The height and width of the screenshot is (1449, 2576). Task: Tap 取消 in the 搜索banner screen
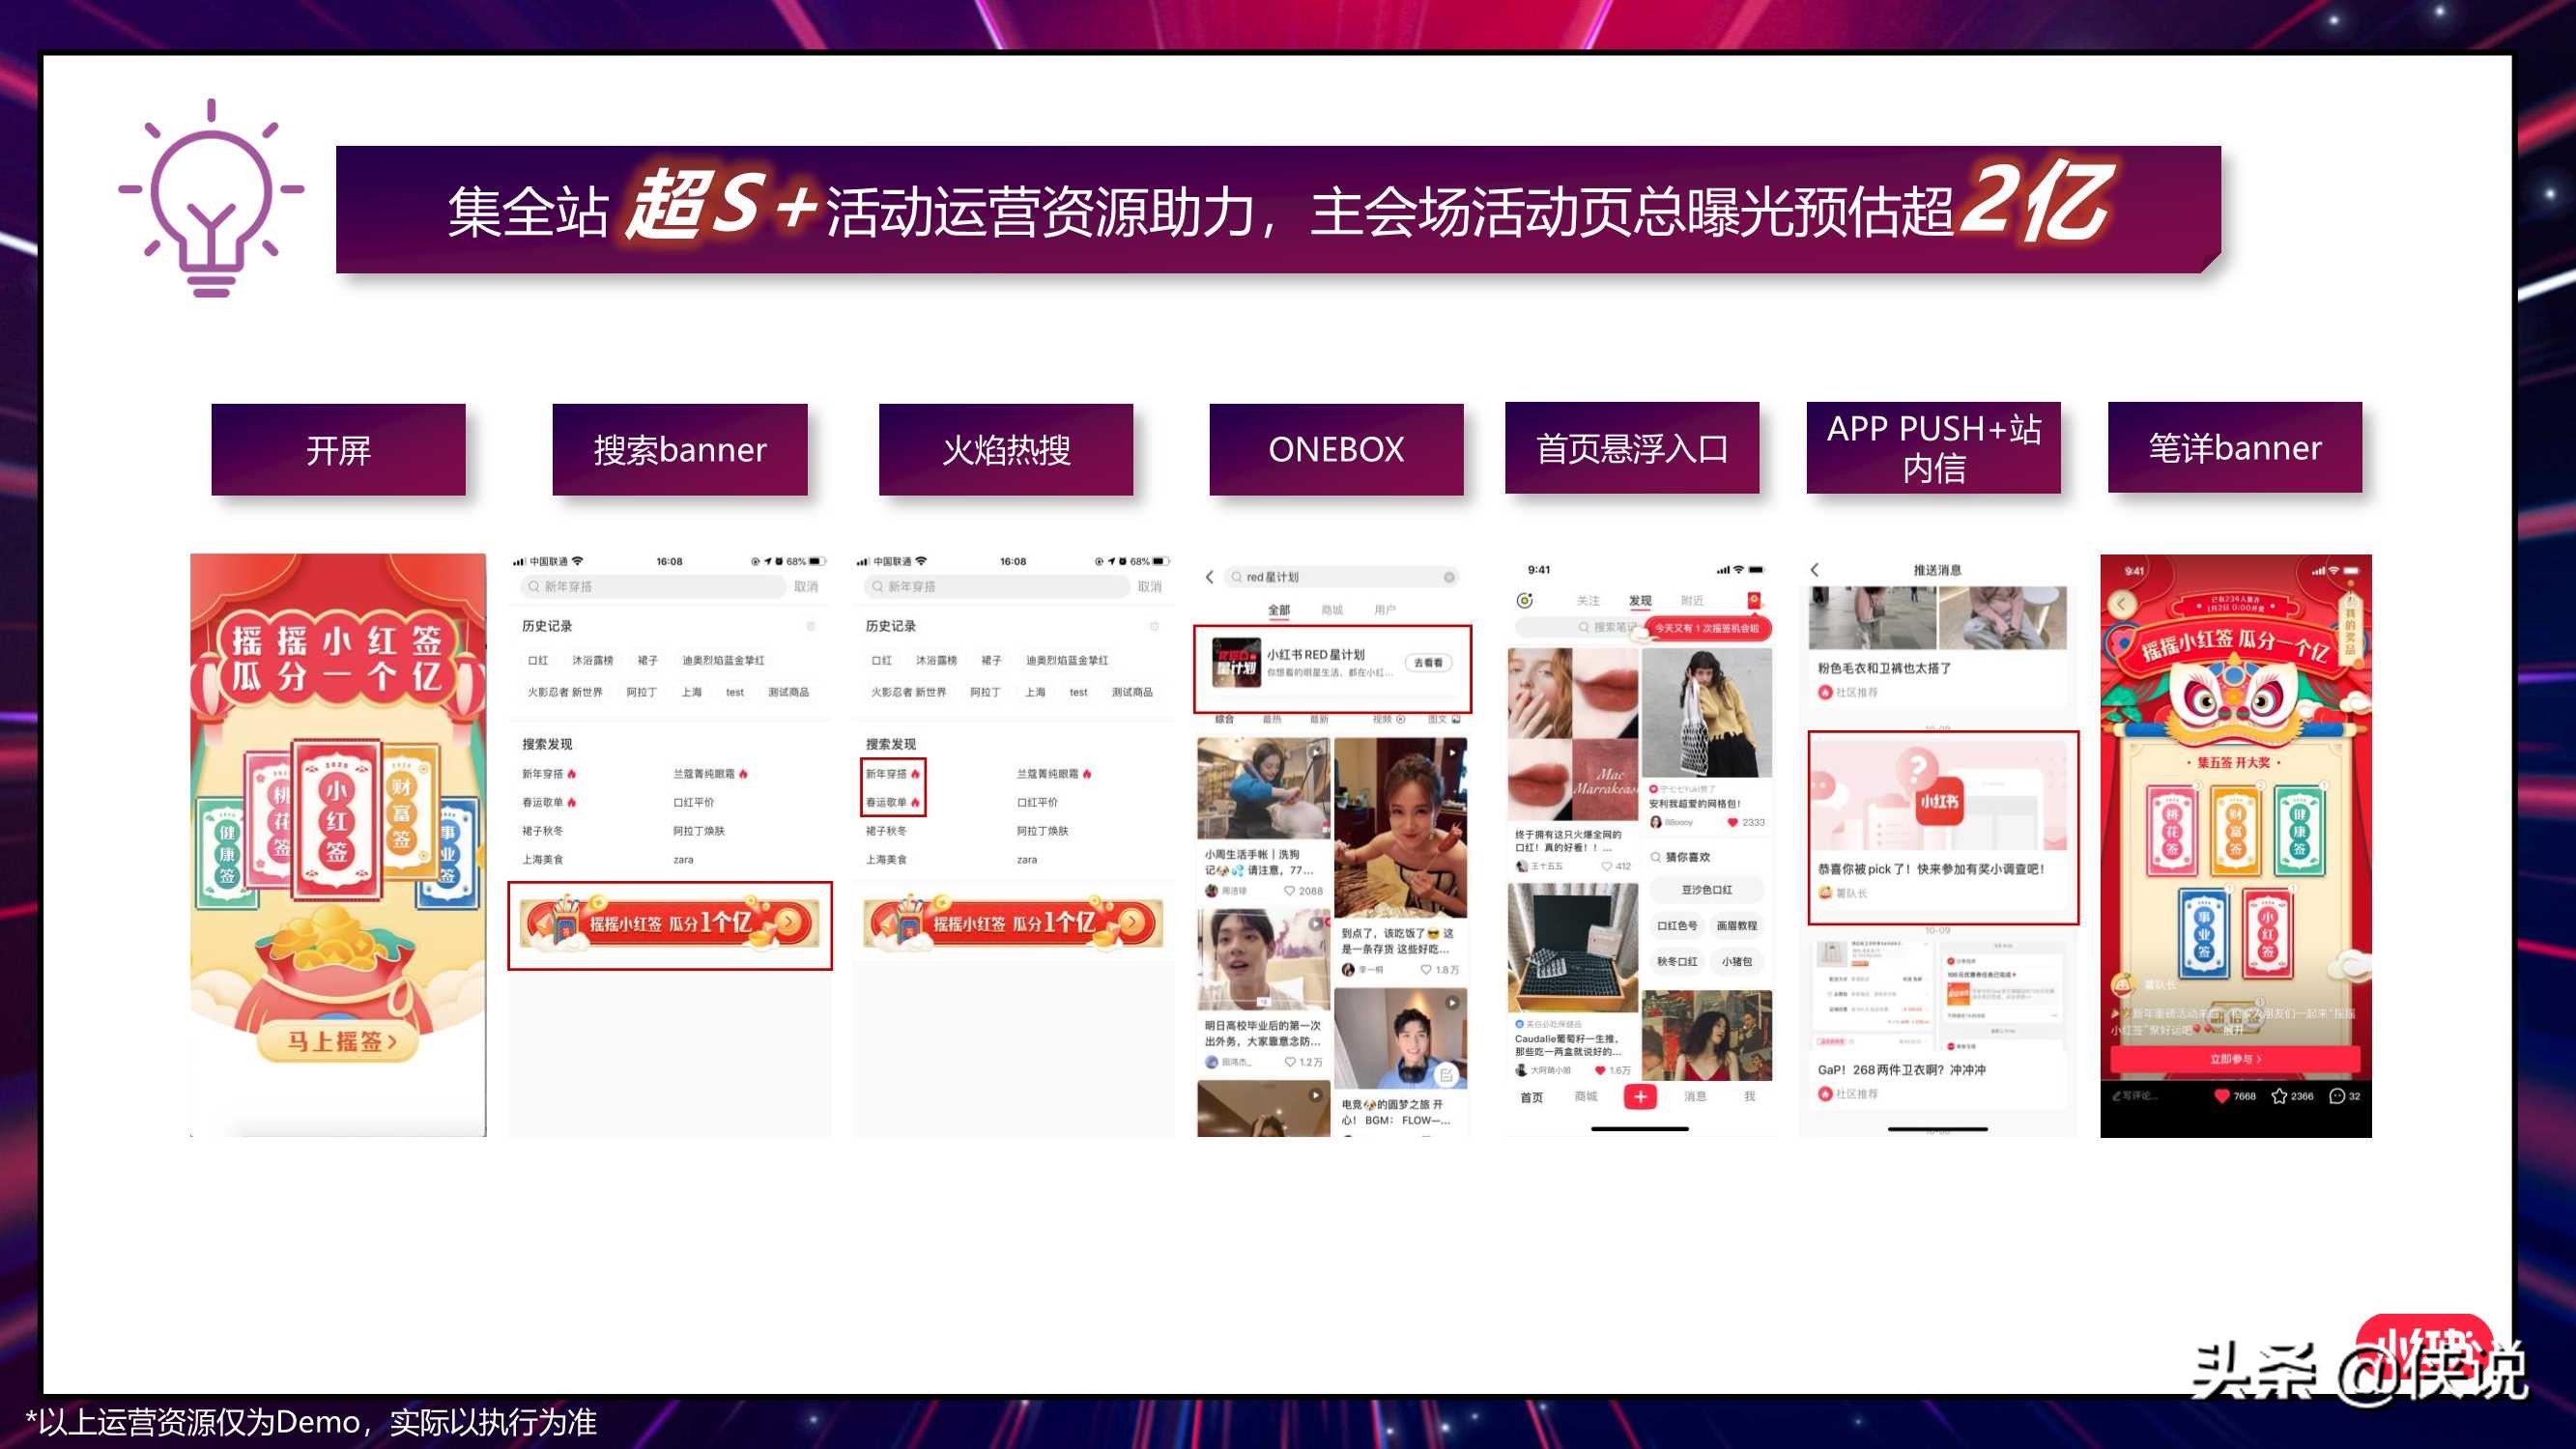[806, 587]
